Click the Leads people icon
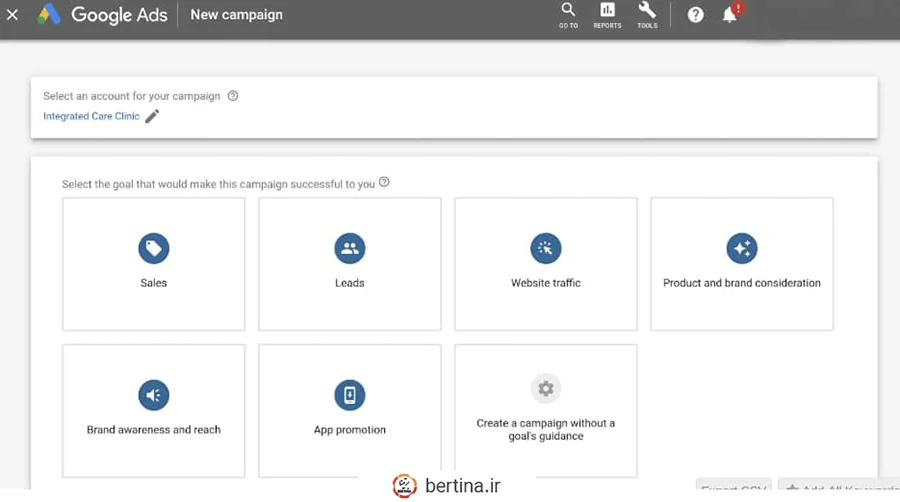 [x=349, y=248]
